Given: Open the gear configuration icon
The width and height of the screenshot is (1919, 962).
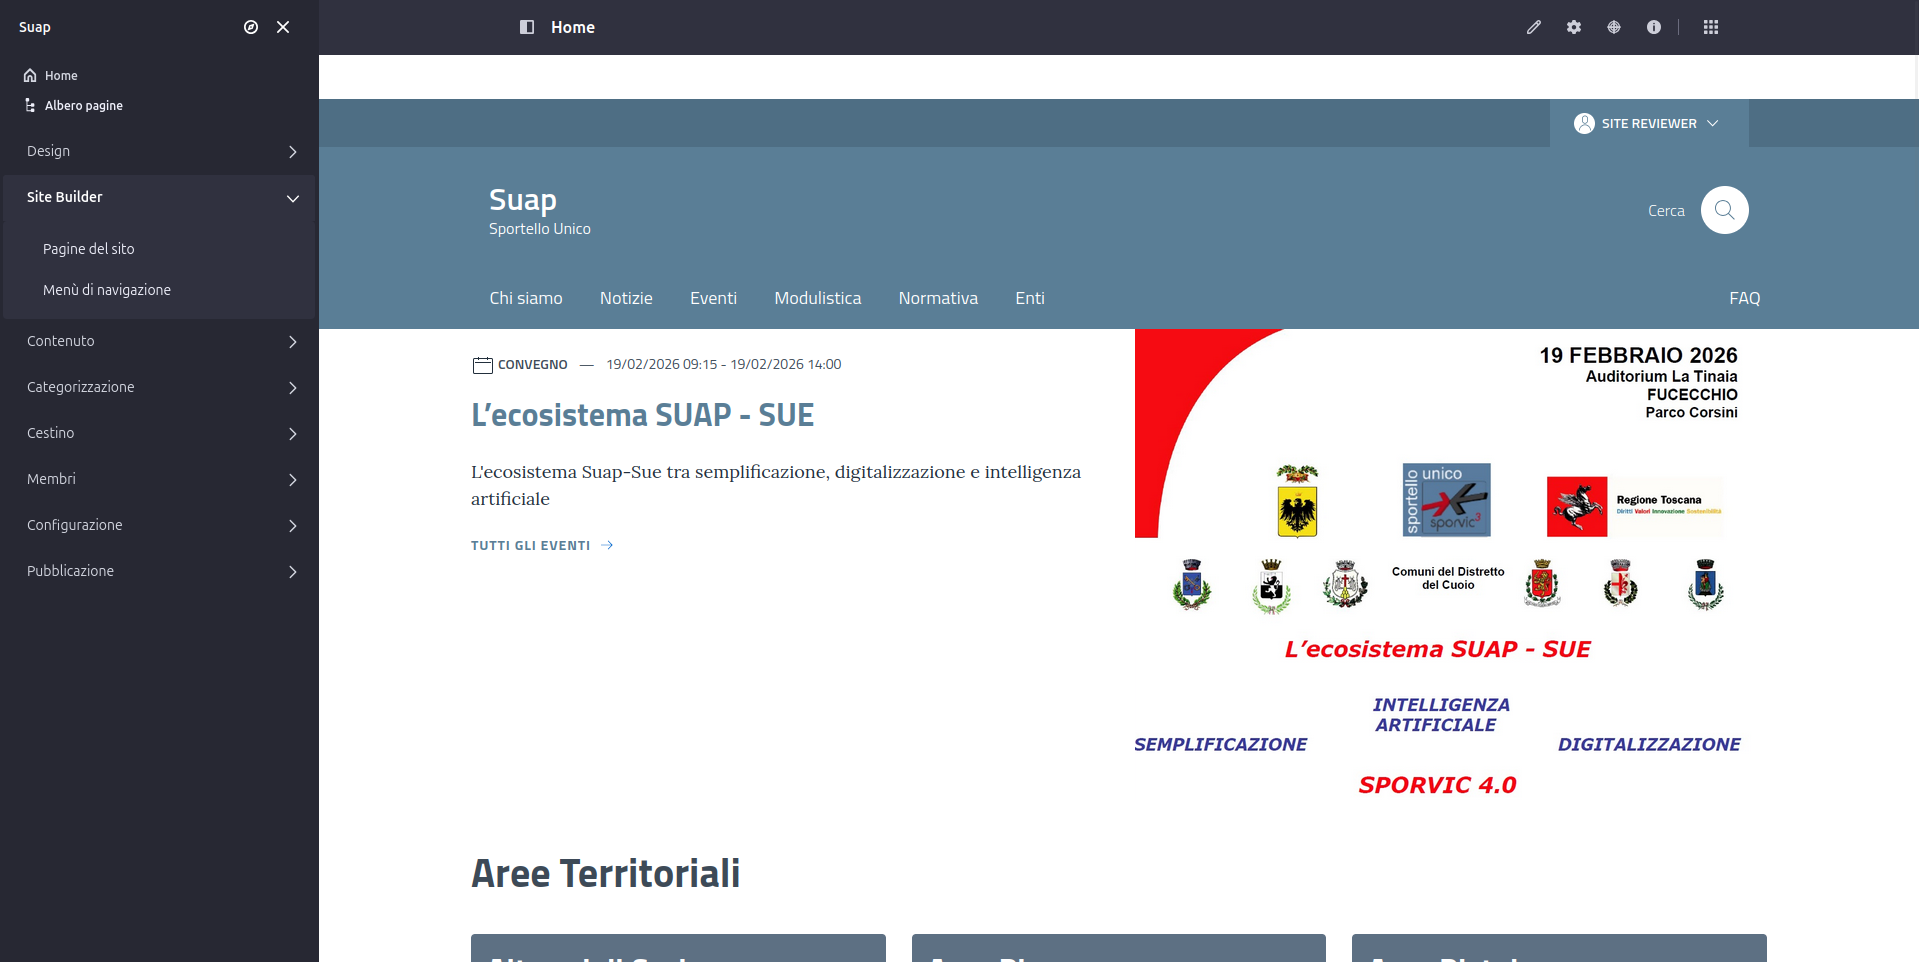Looking at the screenshot, I should [x=1573, y=27].
